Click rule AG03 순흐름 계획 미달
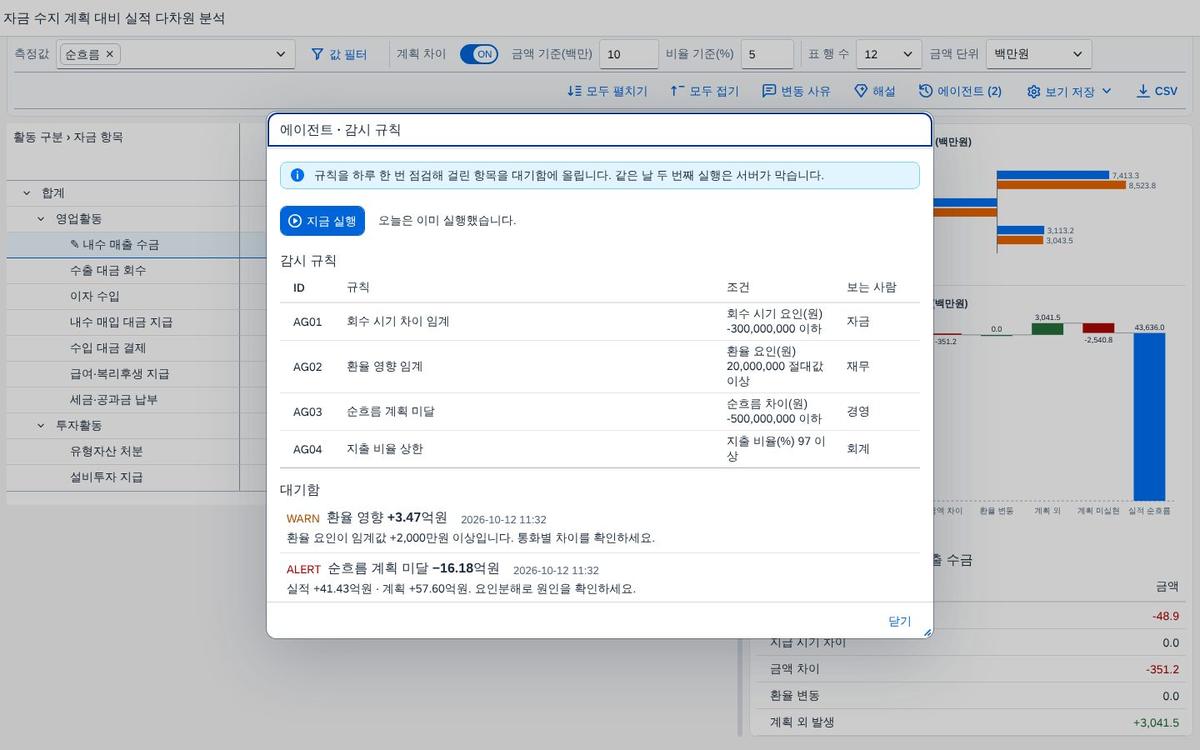The height and width of the screenshot is (750, 1200). click(x=600, y=412)
